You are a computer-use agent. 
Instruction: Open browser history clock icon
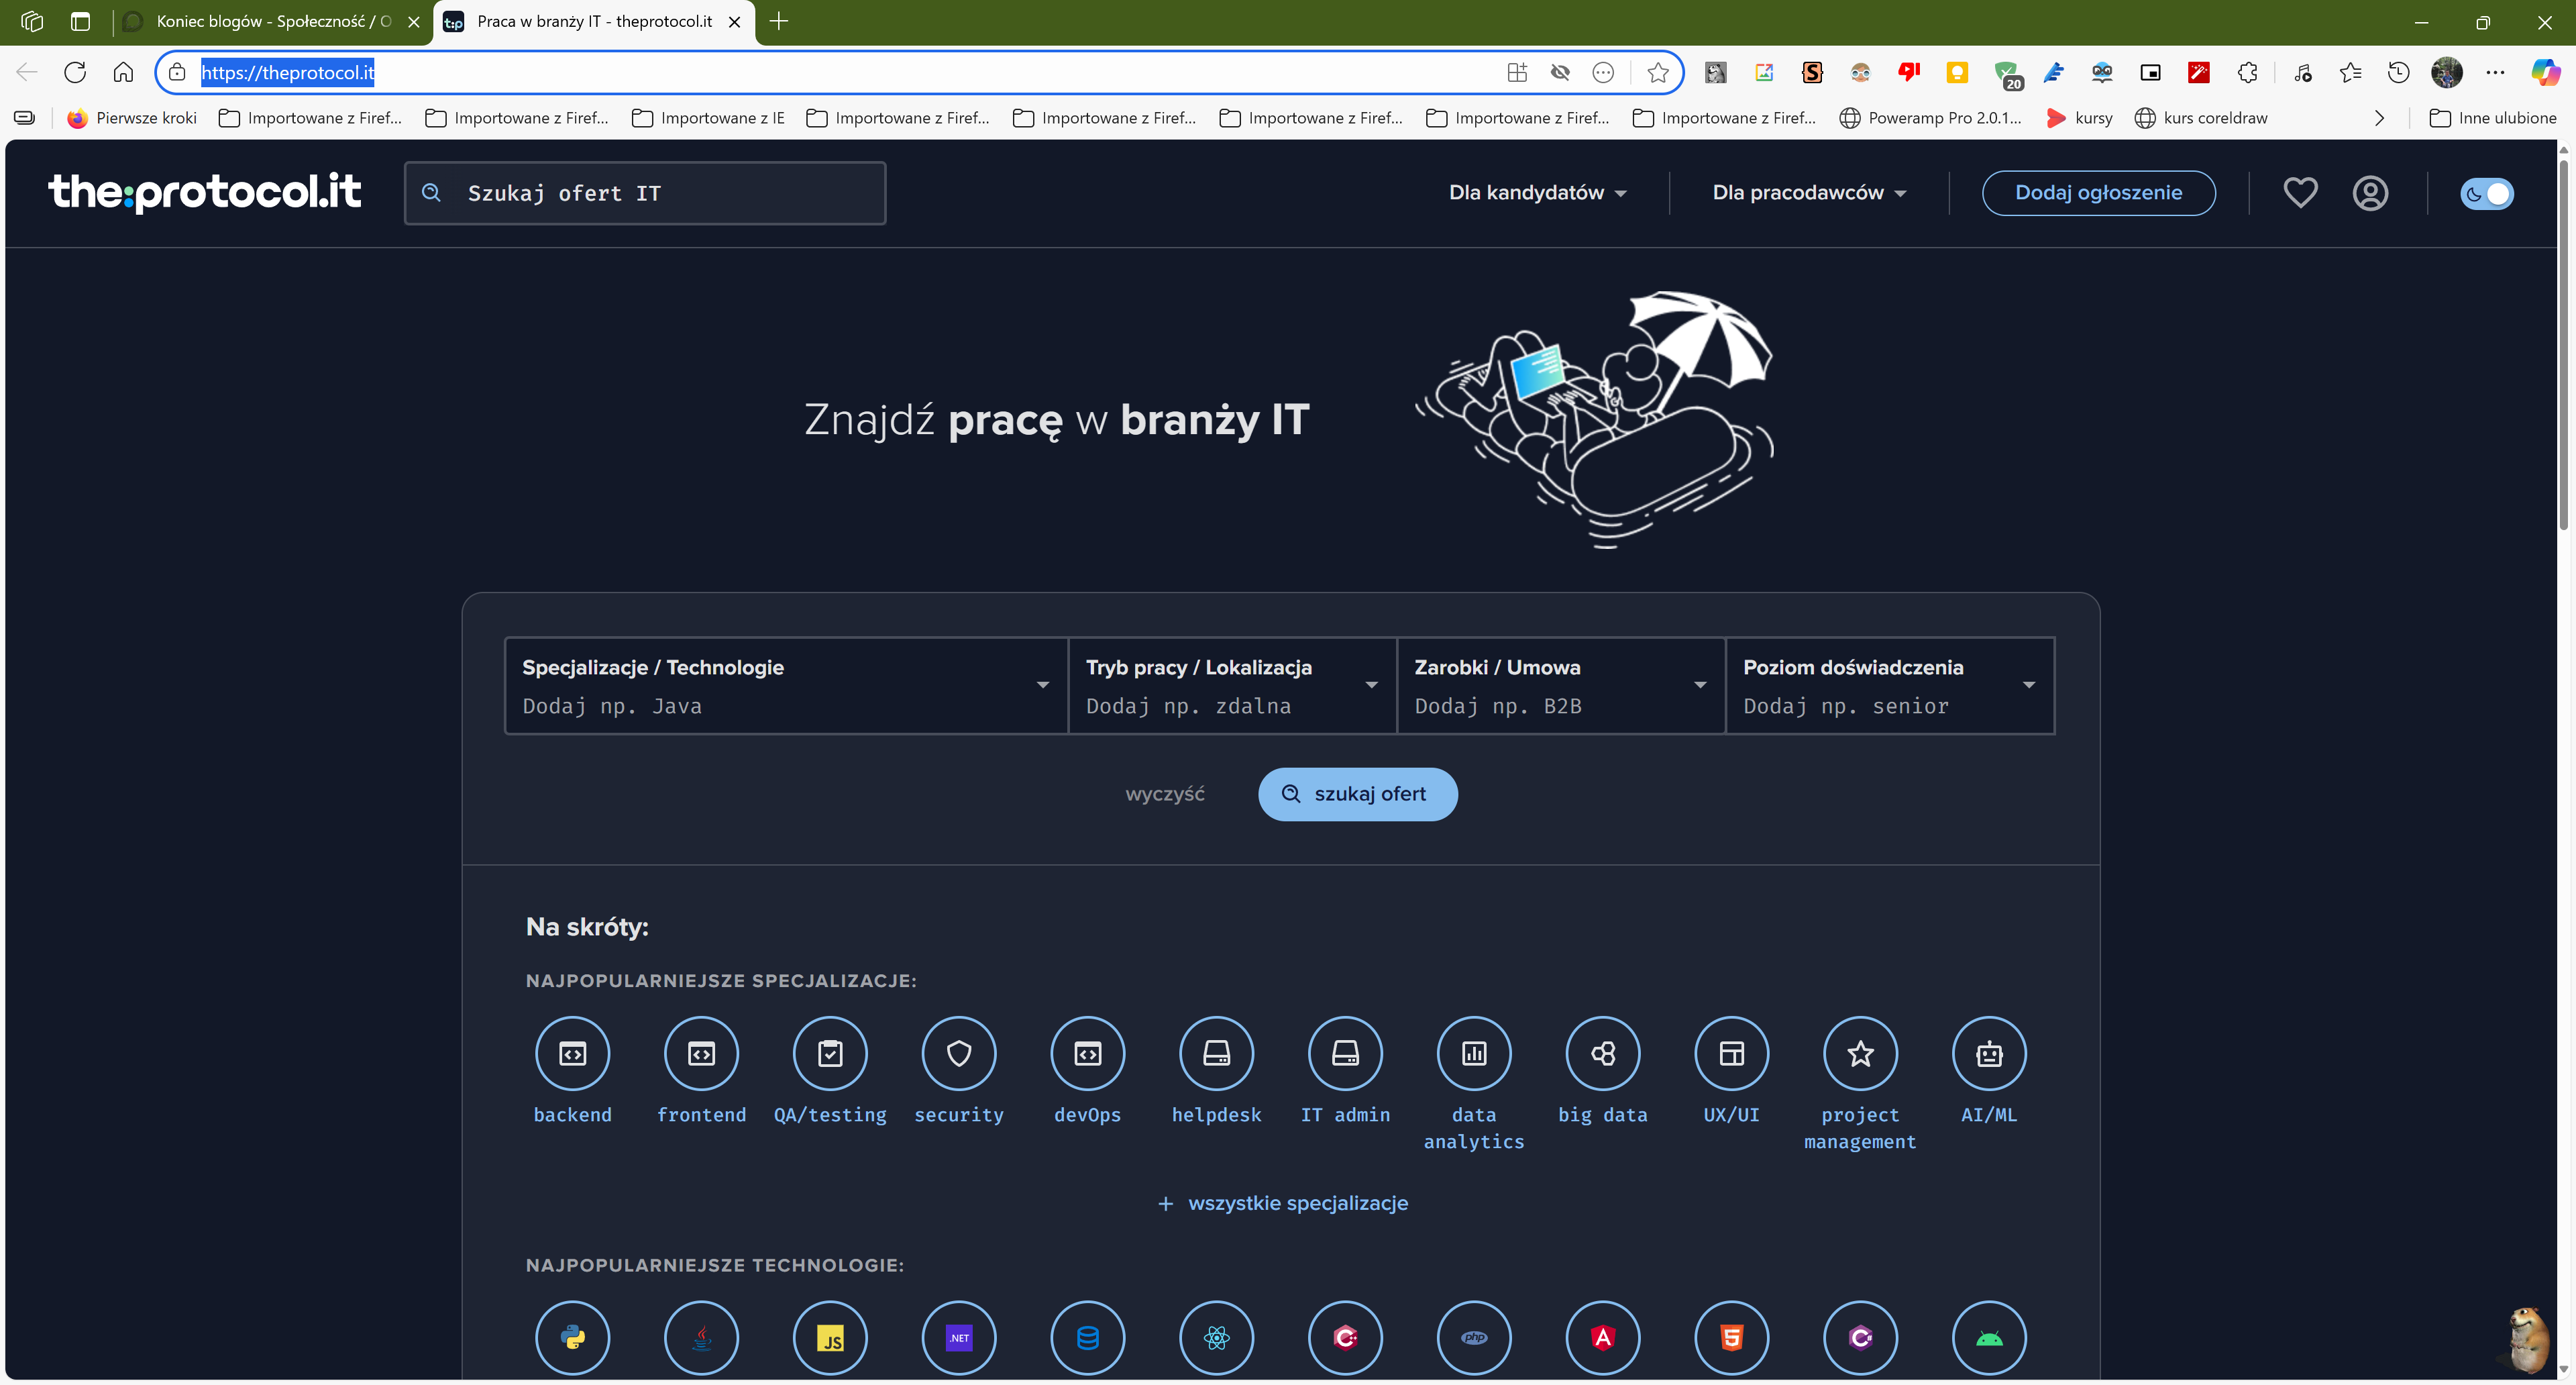point(2398,72)
